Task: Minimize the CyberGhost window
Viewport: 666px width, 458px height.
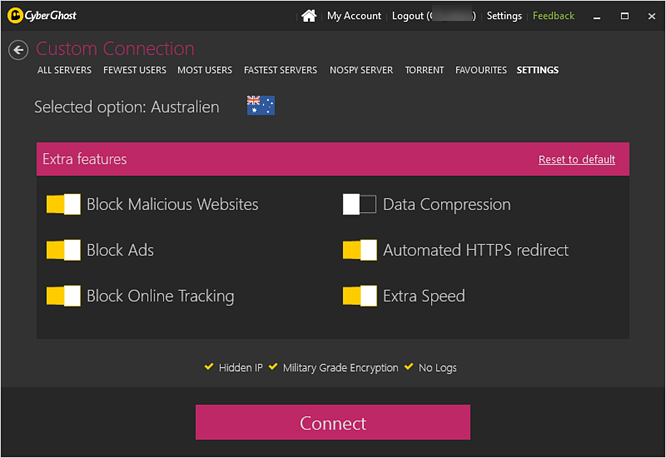Action: click(x=597, y=17)
